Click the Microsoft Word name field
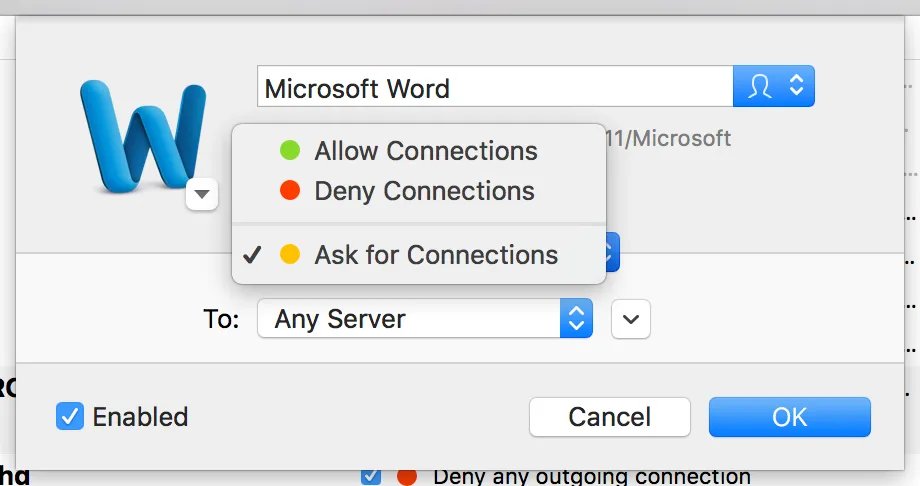Image resolution: width=920 pixels, height=486 pixels. 495,86
